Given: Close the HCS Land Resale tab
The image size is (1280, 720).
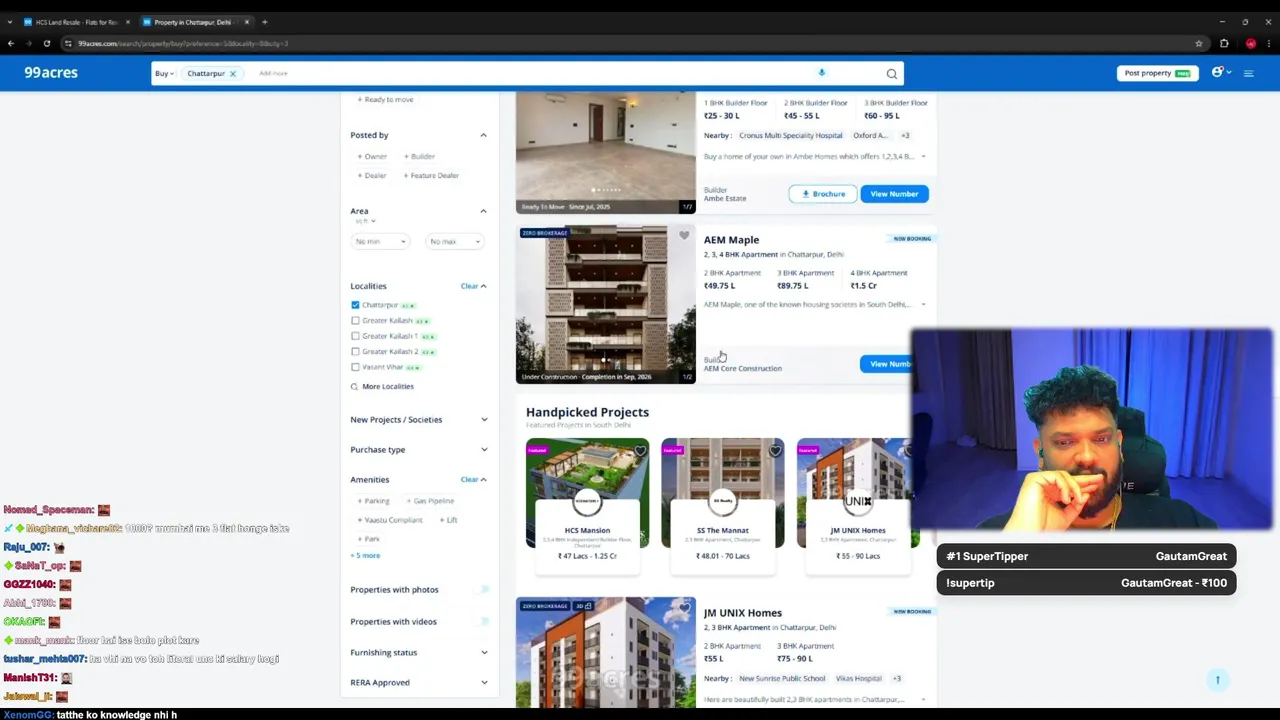Looking at the screenshot, I should [127, 22].
